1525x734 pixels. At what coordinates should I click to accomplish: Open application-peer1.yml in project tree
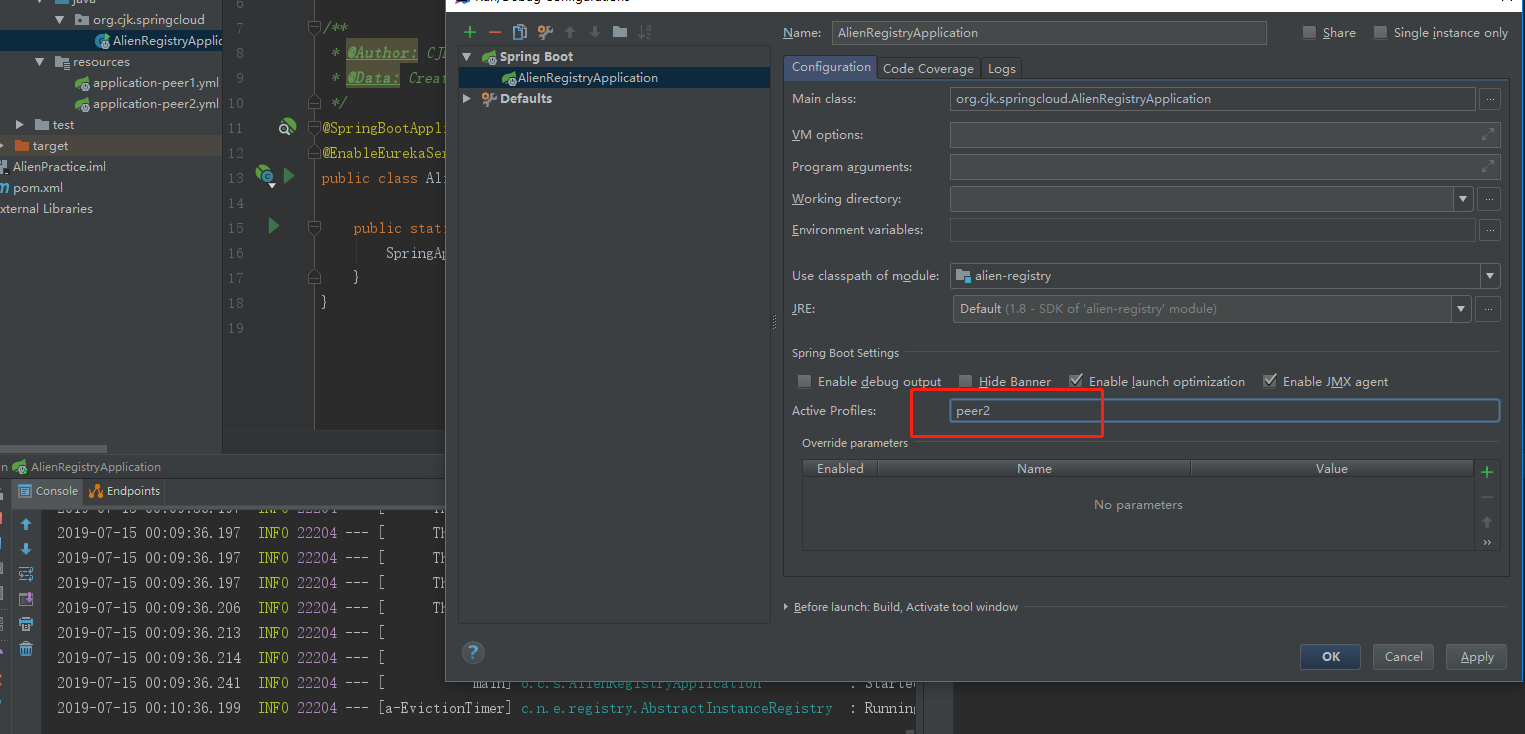(x=155, y=83)
